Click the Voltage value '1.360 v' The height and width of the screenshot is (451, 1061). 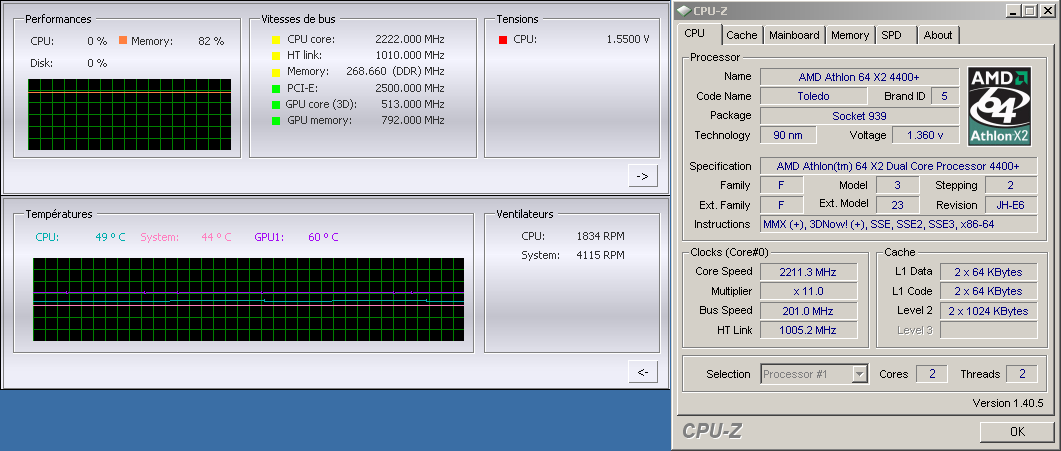click(926, 135)
